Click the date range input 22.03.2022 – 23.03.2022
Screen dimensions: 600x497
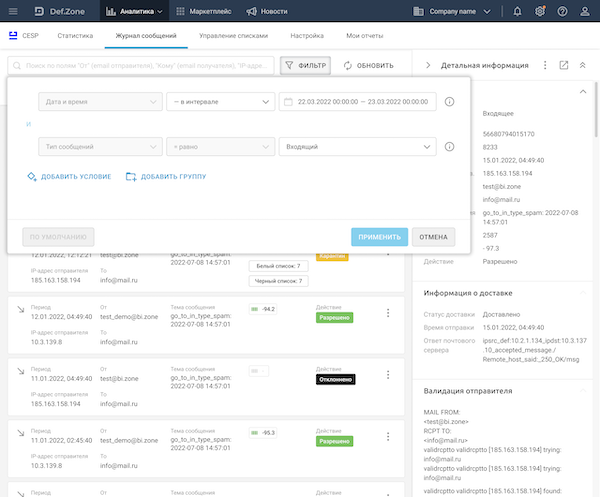(357, 102)
